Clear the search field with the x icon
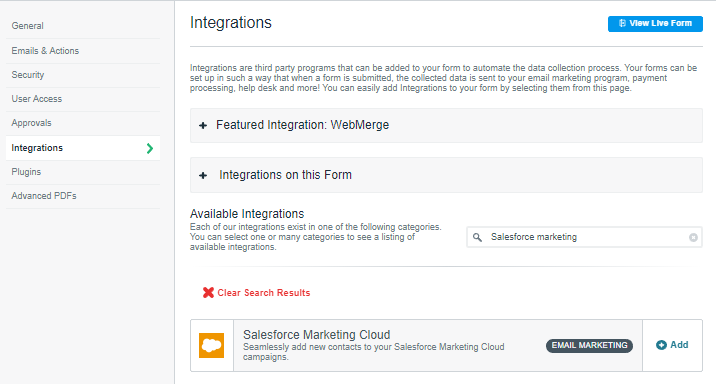The width and height of the screenshot is (716, 384). pyautogui.click(x=693, y=237)
